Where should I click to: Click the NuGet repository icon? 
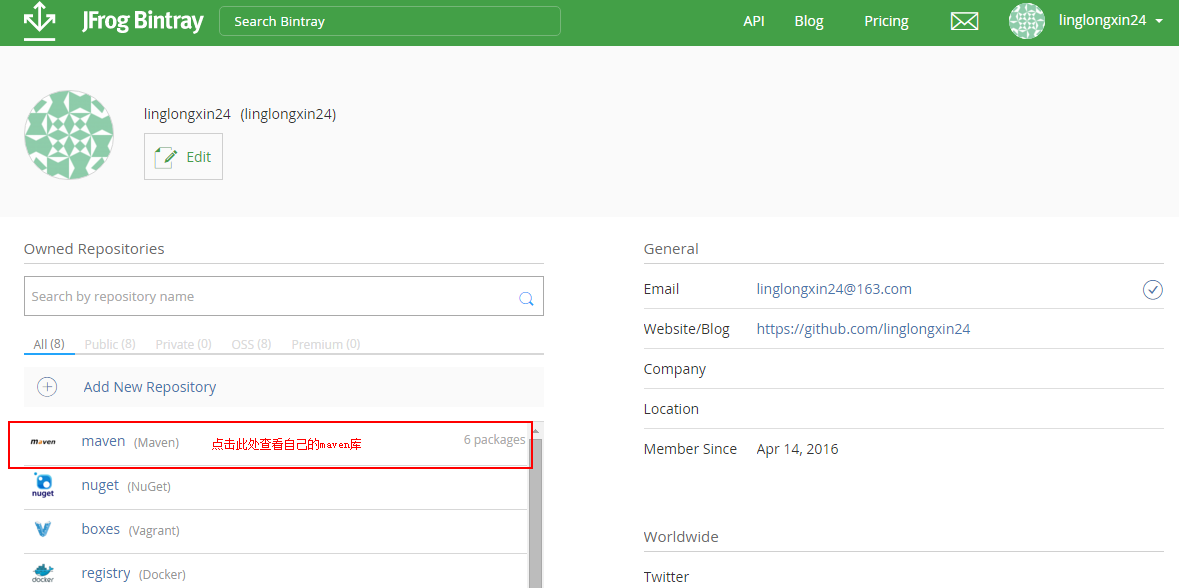(x=43, y=486)
